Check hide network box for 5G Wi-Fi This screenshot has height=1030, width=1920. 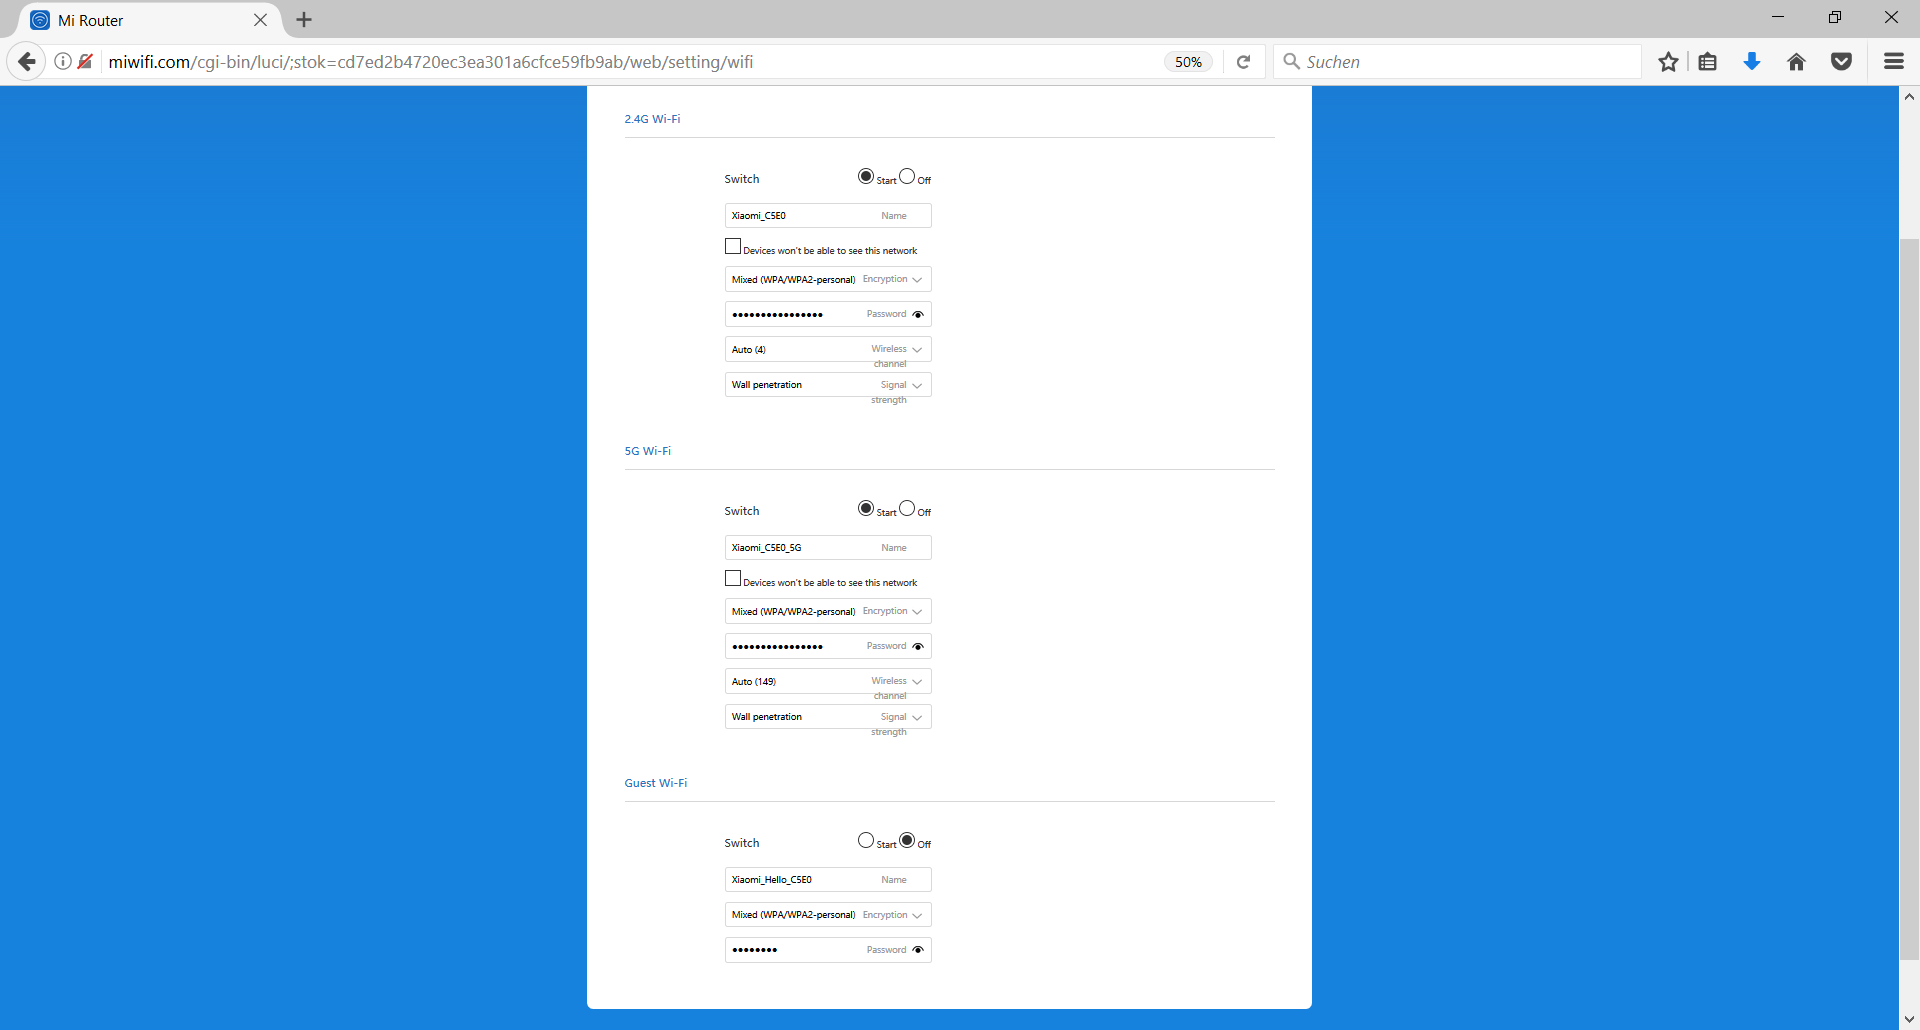click(733, 578)
